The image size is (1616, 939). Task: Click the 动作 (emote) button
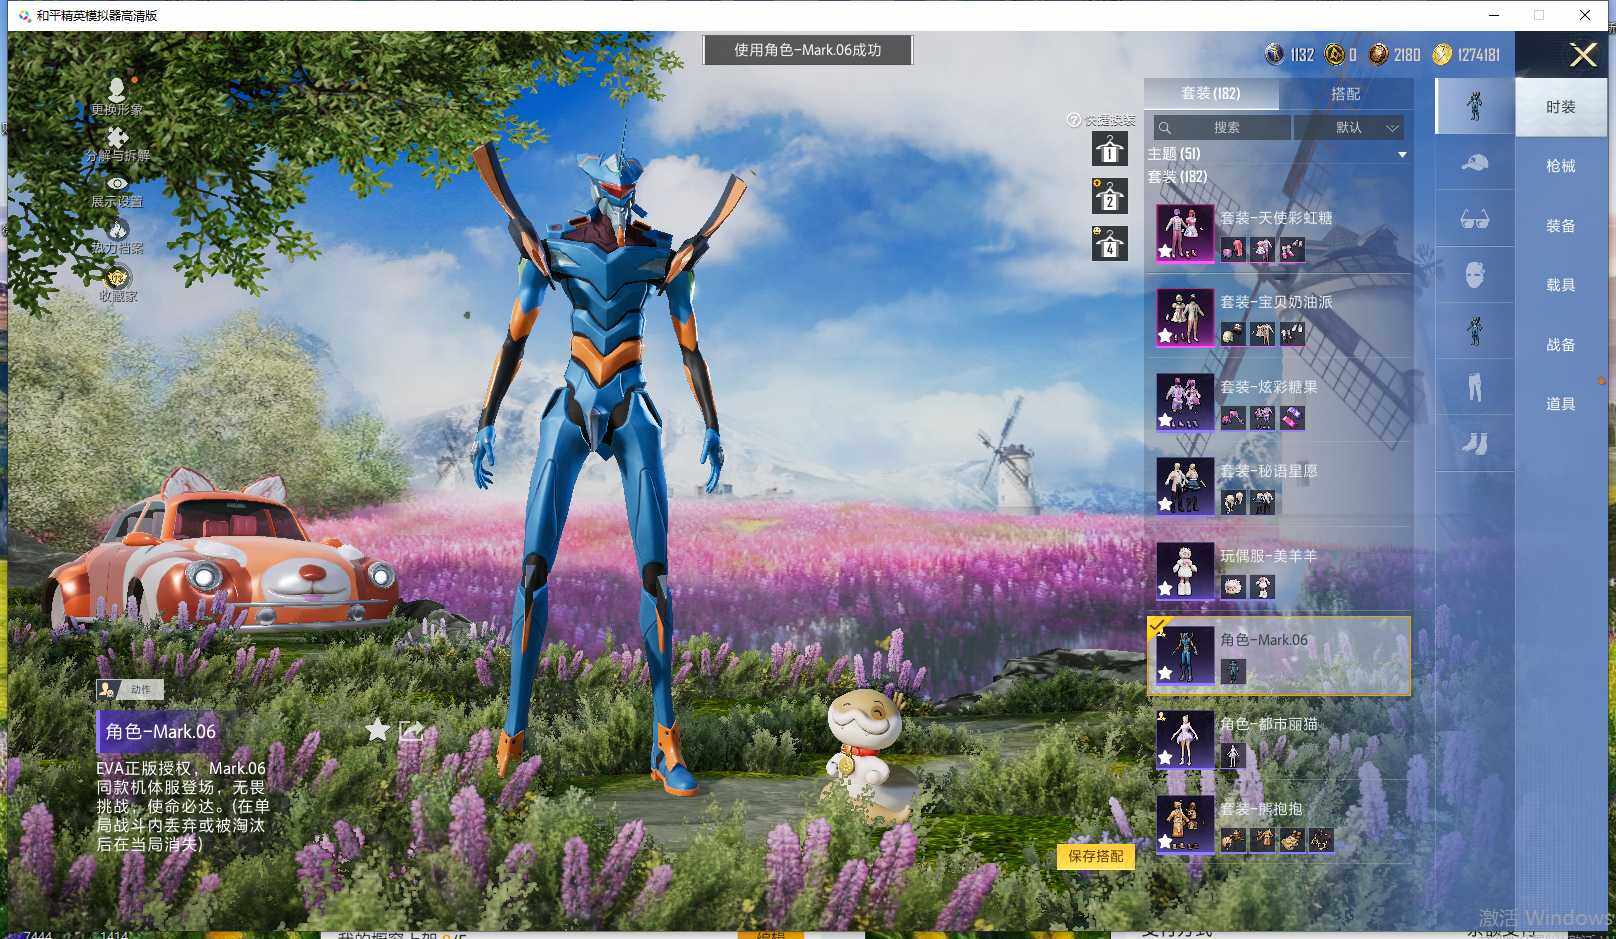130,689
